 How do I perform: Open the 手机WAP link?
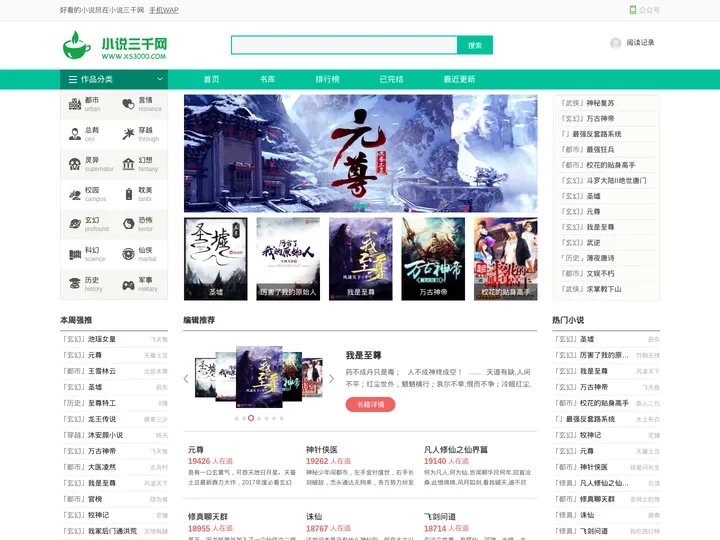click(x=164, y=10)
